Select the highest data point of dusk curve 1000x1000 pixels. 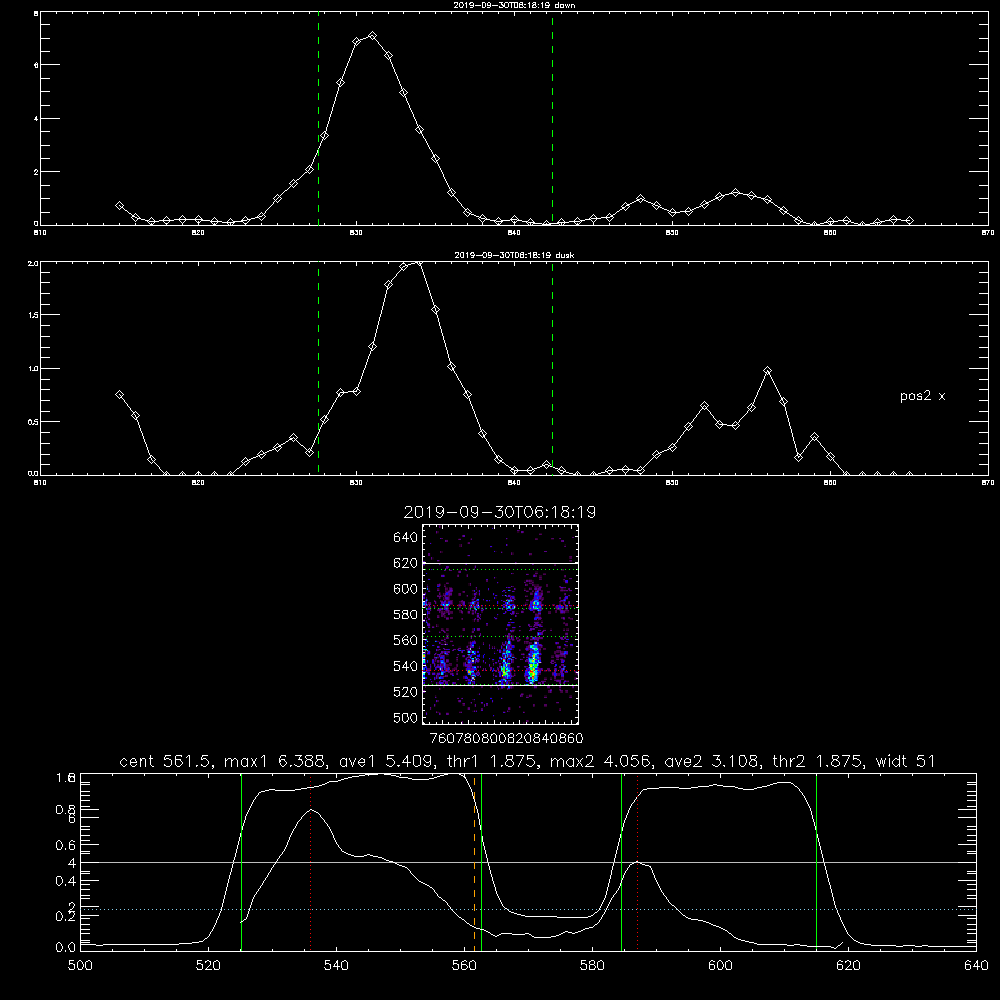pyautogui.click(x=419, y=262)
